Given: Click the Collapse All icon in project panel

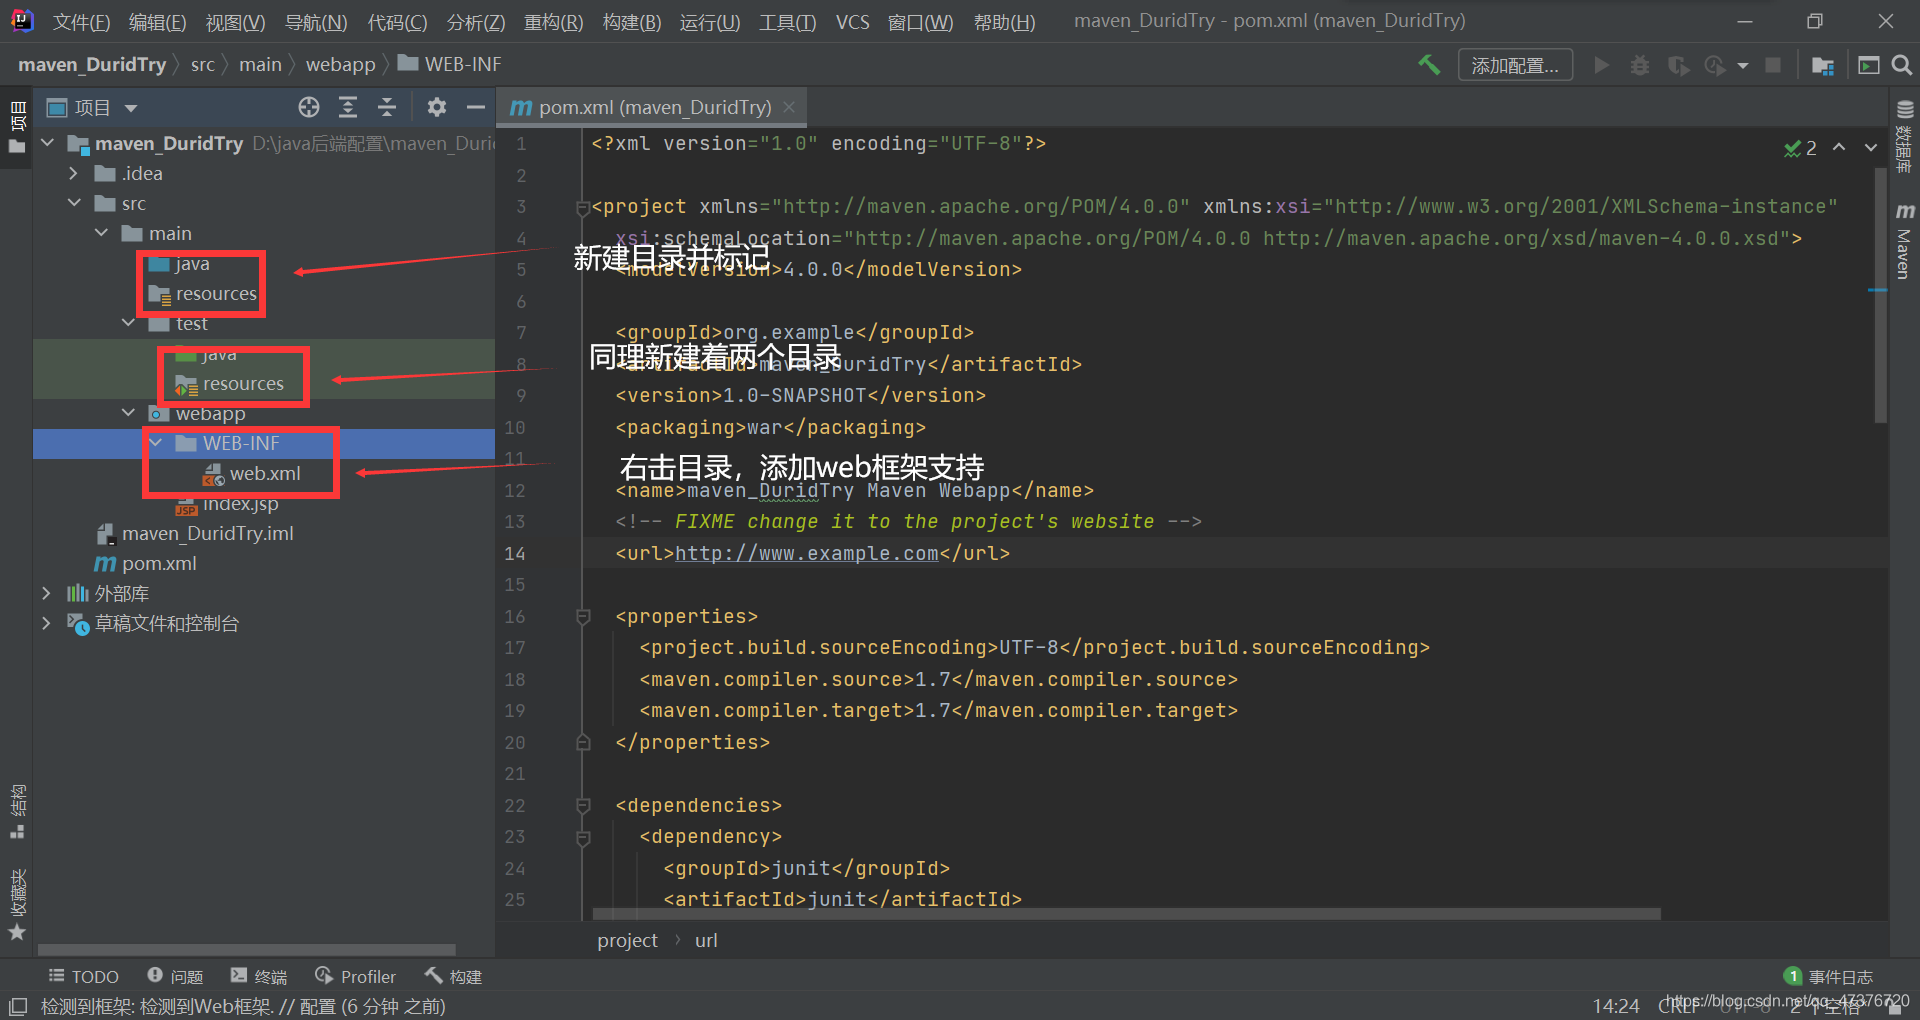Looking at the screenshot, I should pos(387,107).
